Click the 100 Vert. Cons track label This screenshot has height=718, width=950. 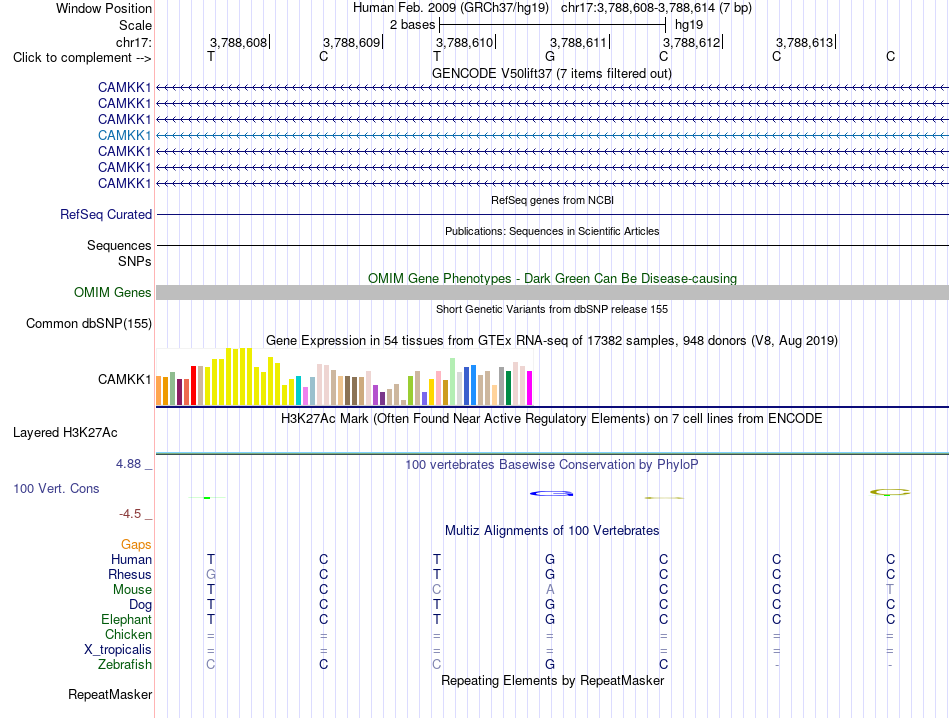(x=56, y=488)
